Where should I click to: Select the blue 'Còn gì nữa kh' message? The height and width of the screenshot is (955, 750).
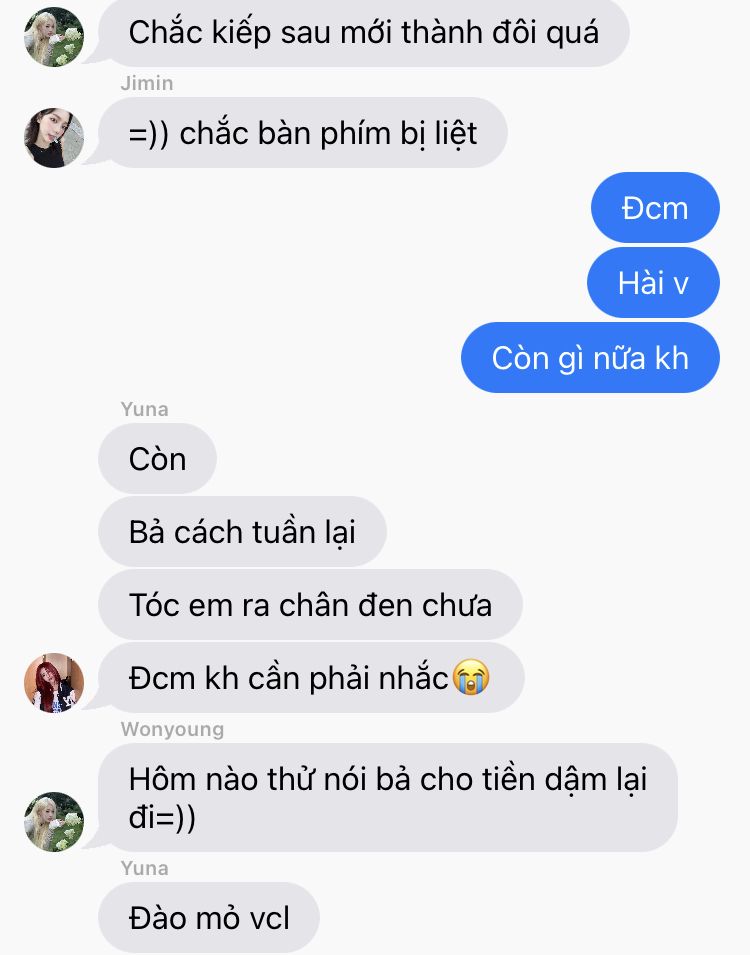(590, 358)
